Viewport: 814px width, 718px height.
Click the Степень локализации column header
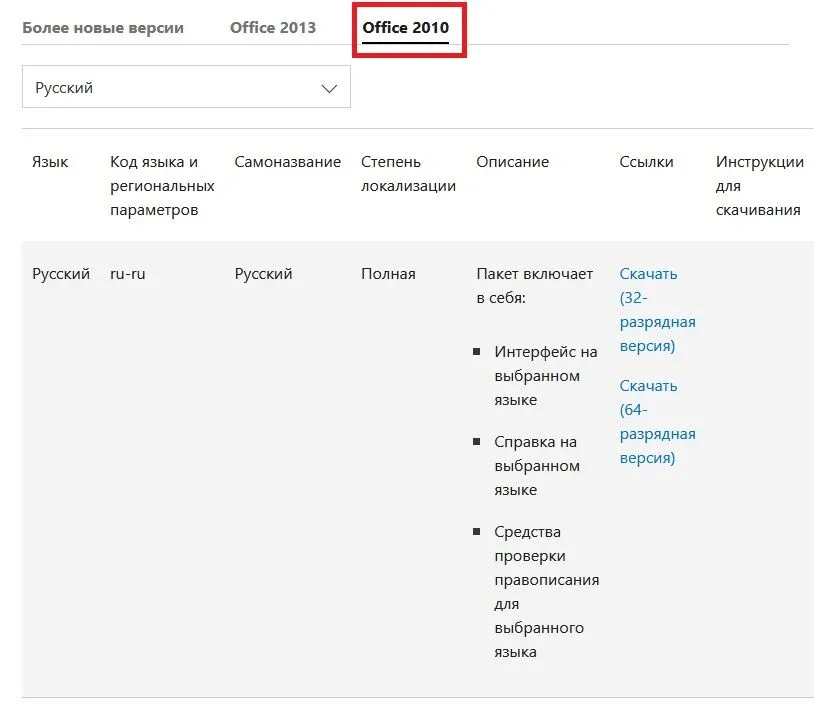tap(408, 174)
